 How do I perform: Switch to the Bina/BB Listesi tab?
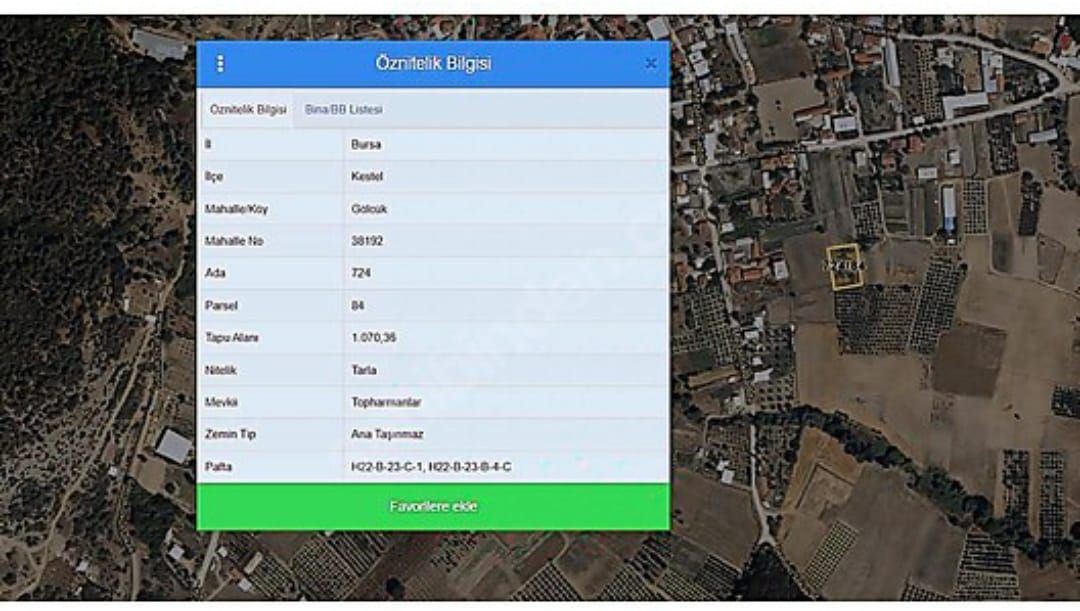344,110
